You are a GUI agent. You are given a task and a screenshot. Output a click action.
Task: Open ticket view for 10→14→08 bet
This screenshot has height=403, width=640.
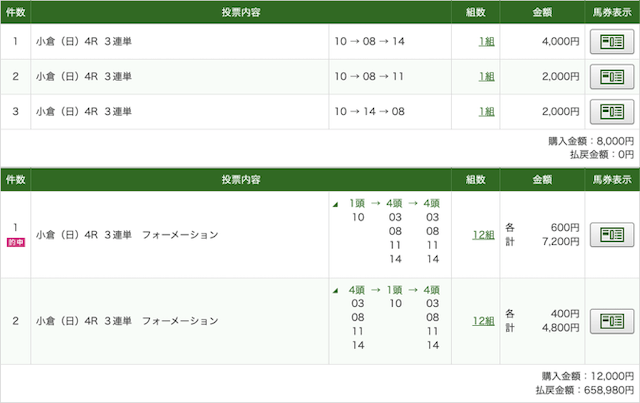click(612, 111)
